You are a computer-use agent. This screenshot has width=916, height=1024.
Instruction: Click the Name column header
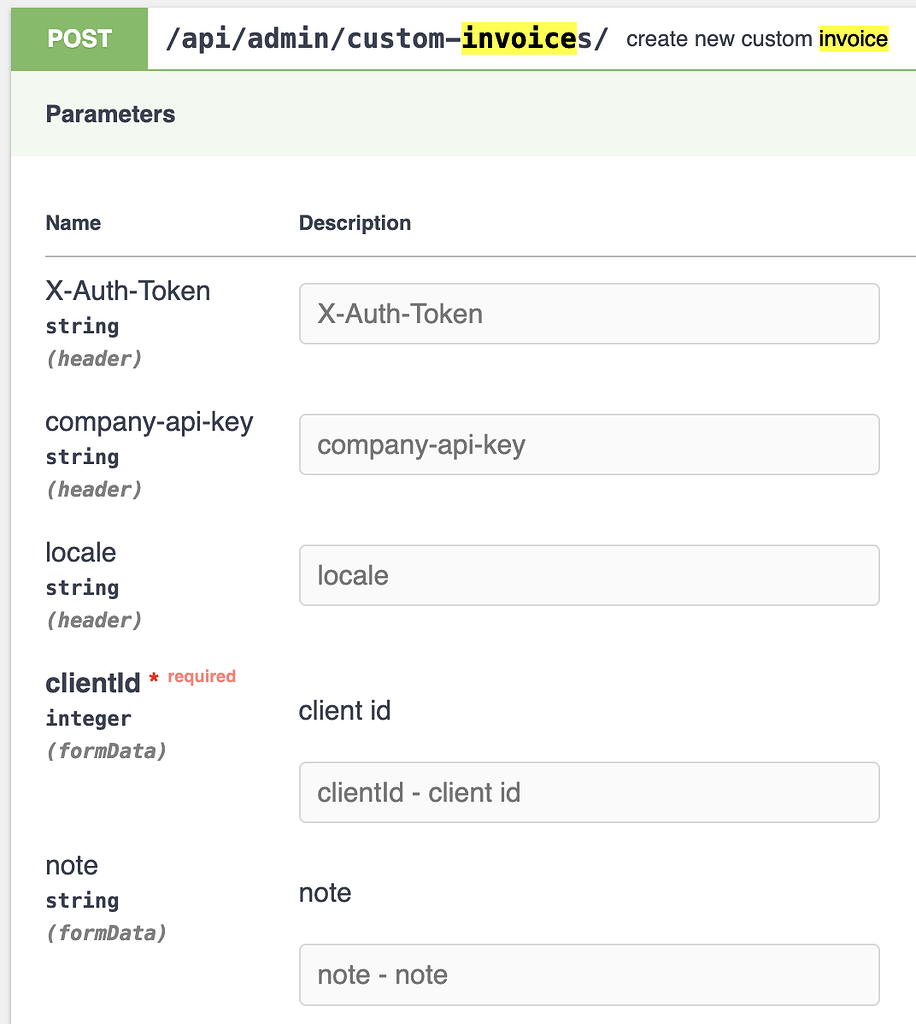point(73,223)
